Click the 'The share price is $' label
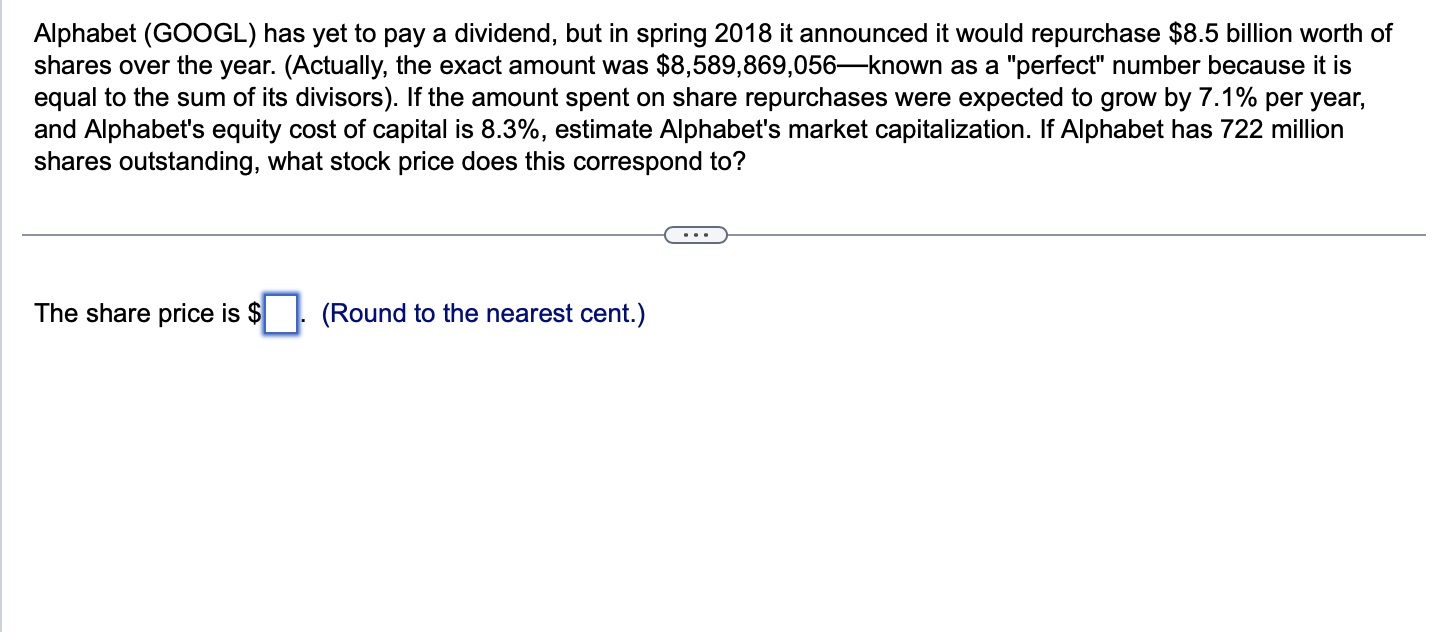The height and width of the screenshot is (632, 1436). [144, 313]
